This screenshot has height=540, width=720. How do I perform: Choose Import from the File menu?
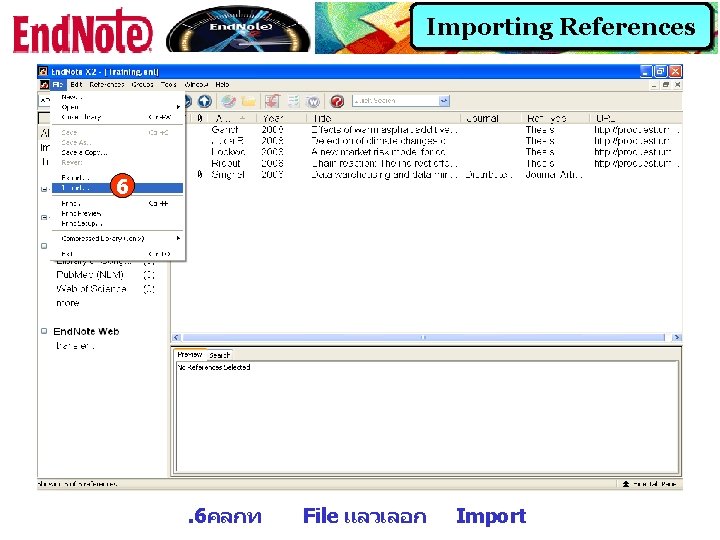(x=117, y=188)
